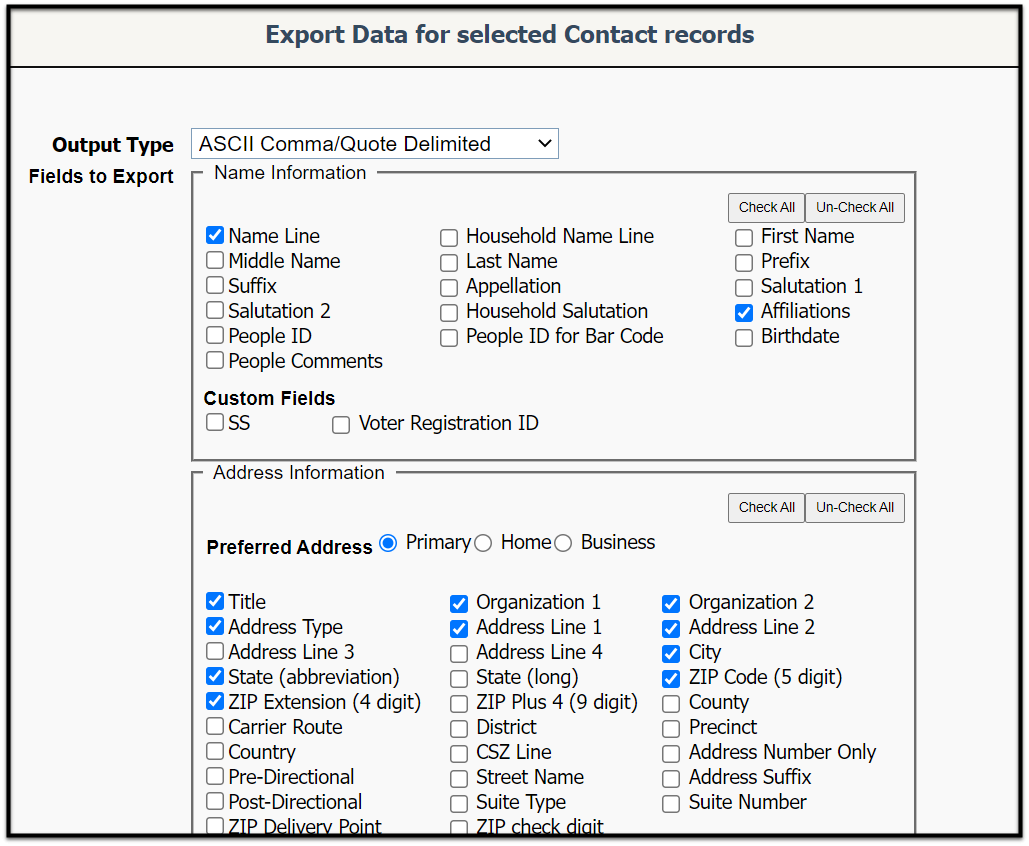Click Check All in Address Information
The height and width of the screenshot is (846, 1029).
(766, 508)
